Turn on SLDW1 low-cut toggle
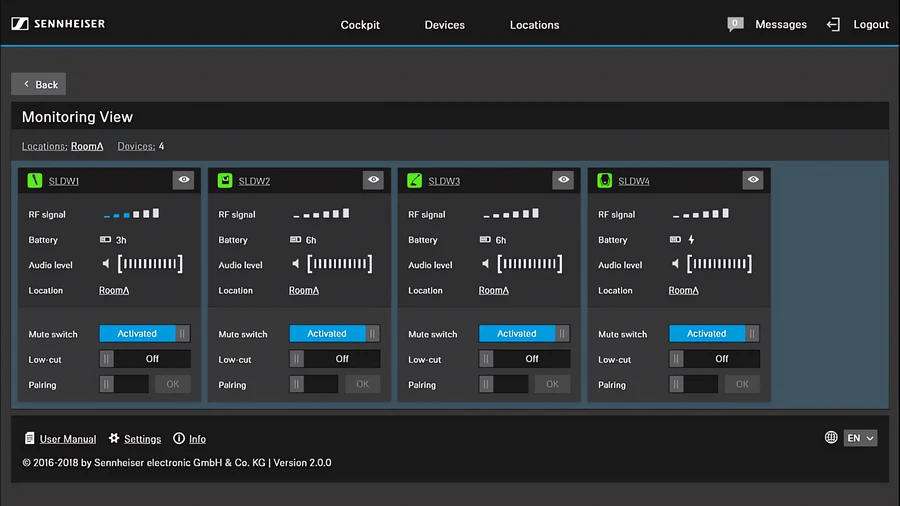This screenshot has width=900, height=506. (145, 359)
